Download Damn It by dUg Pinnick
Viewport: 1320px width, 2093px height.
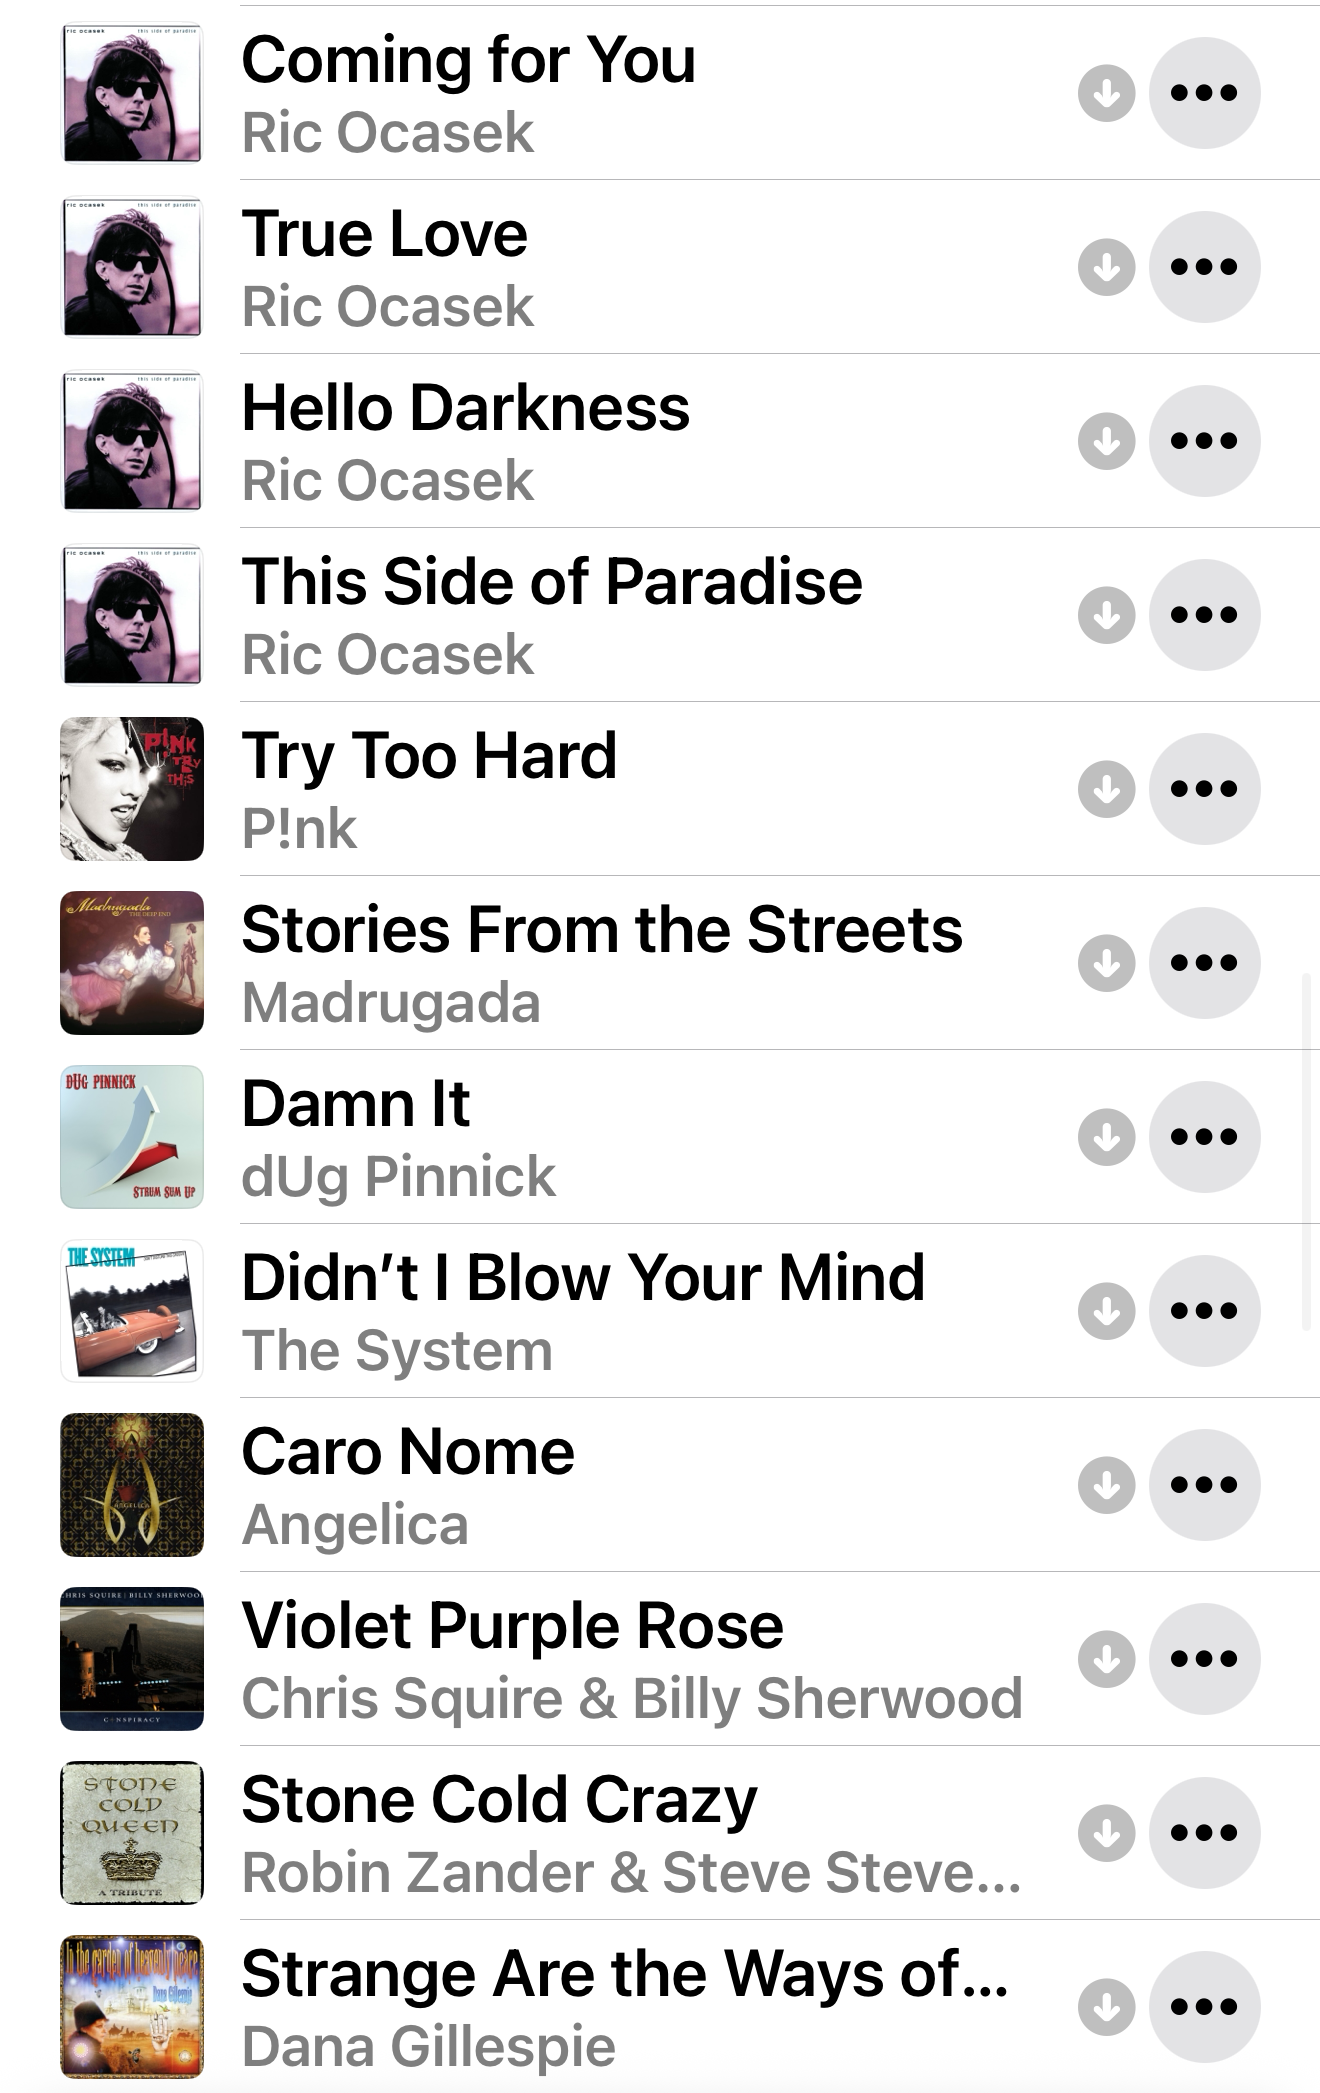[1106, 1137]
